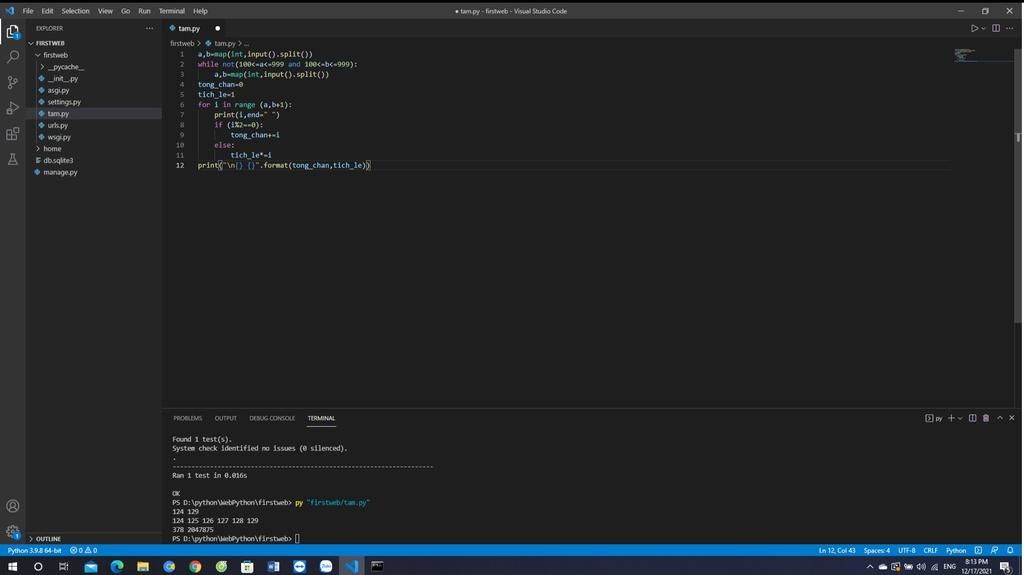Change CRLF end of line sequence

931,550
